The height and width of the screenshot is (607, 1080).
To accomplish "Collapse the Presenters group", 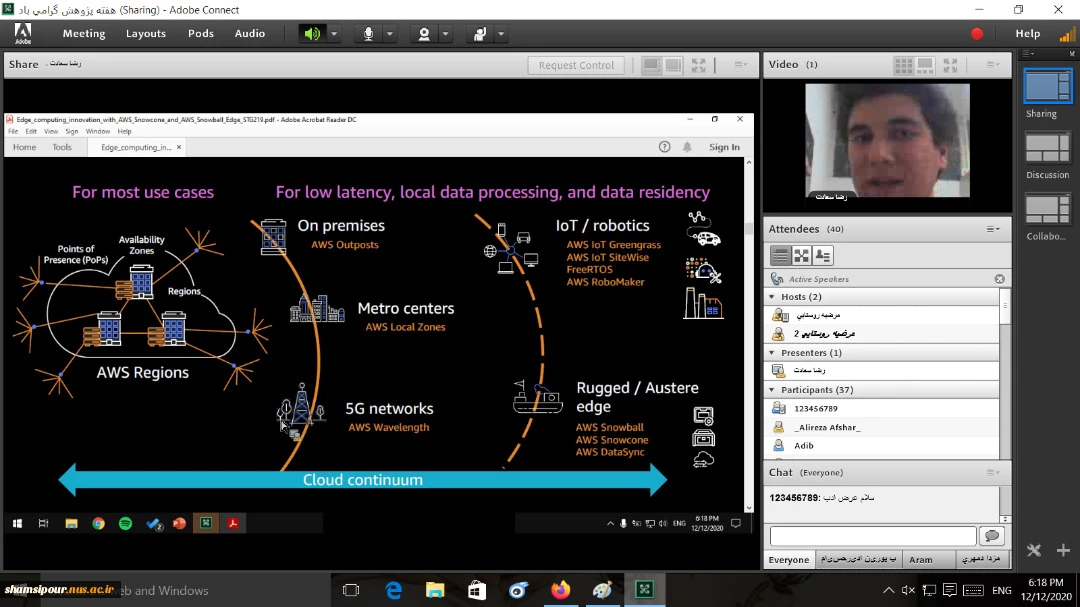I will 772,353.
